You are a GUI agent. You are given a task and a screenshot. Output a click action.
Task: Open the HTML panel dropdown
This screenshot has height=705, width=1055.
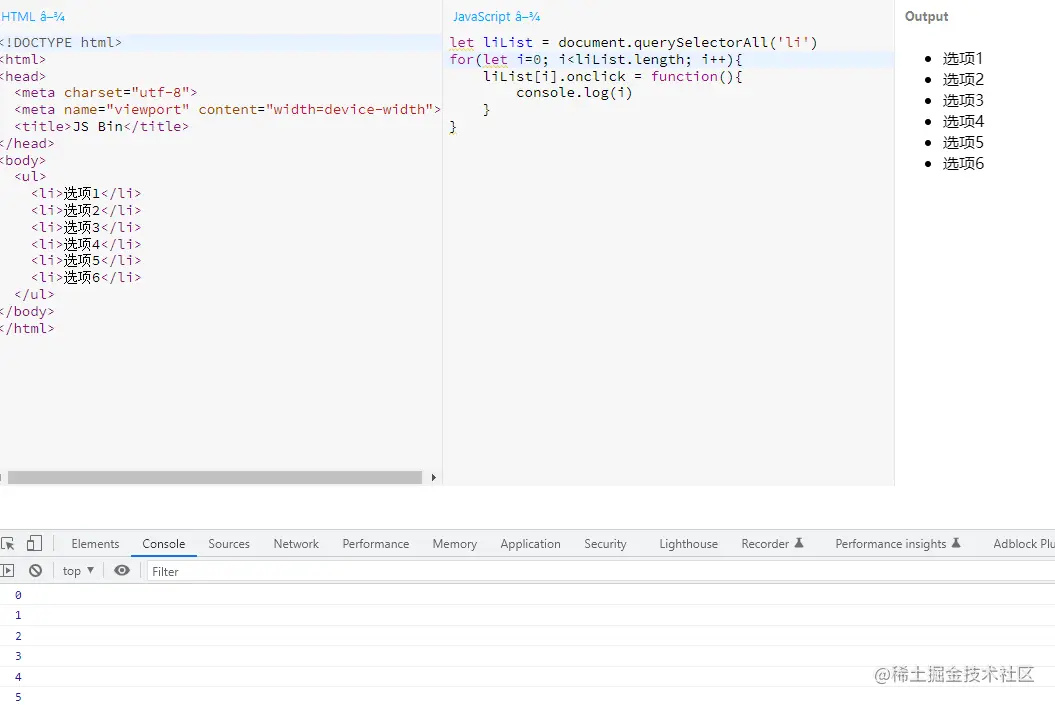pos(32,17)
